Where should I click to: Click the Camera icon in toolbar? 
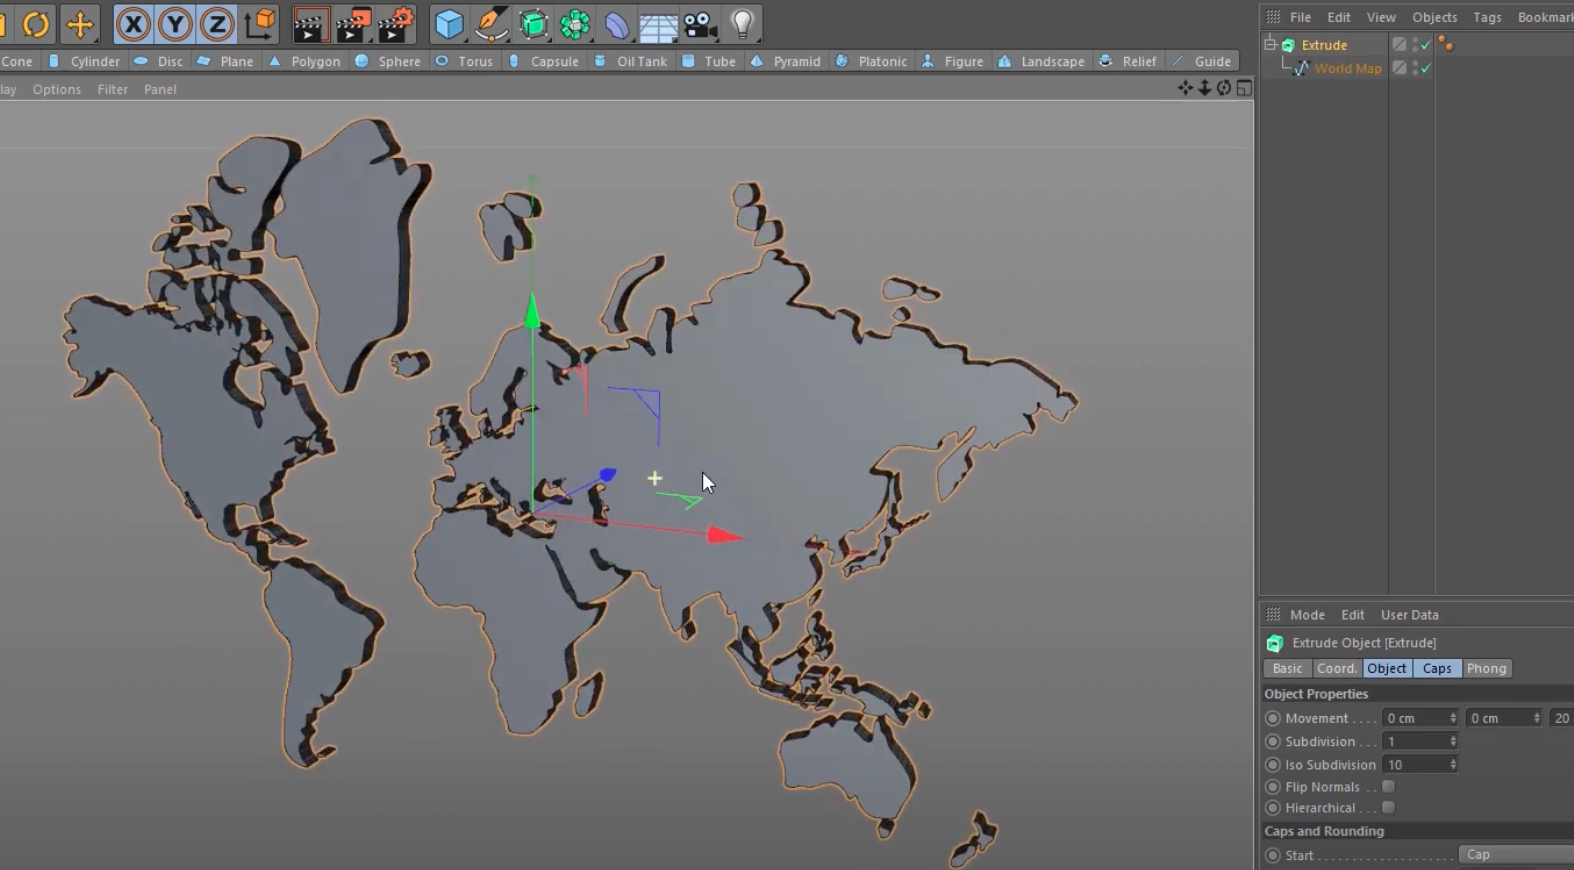tap(701, 24)
